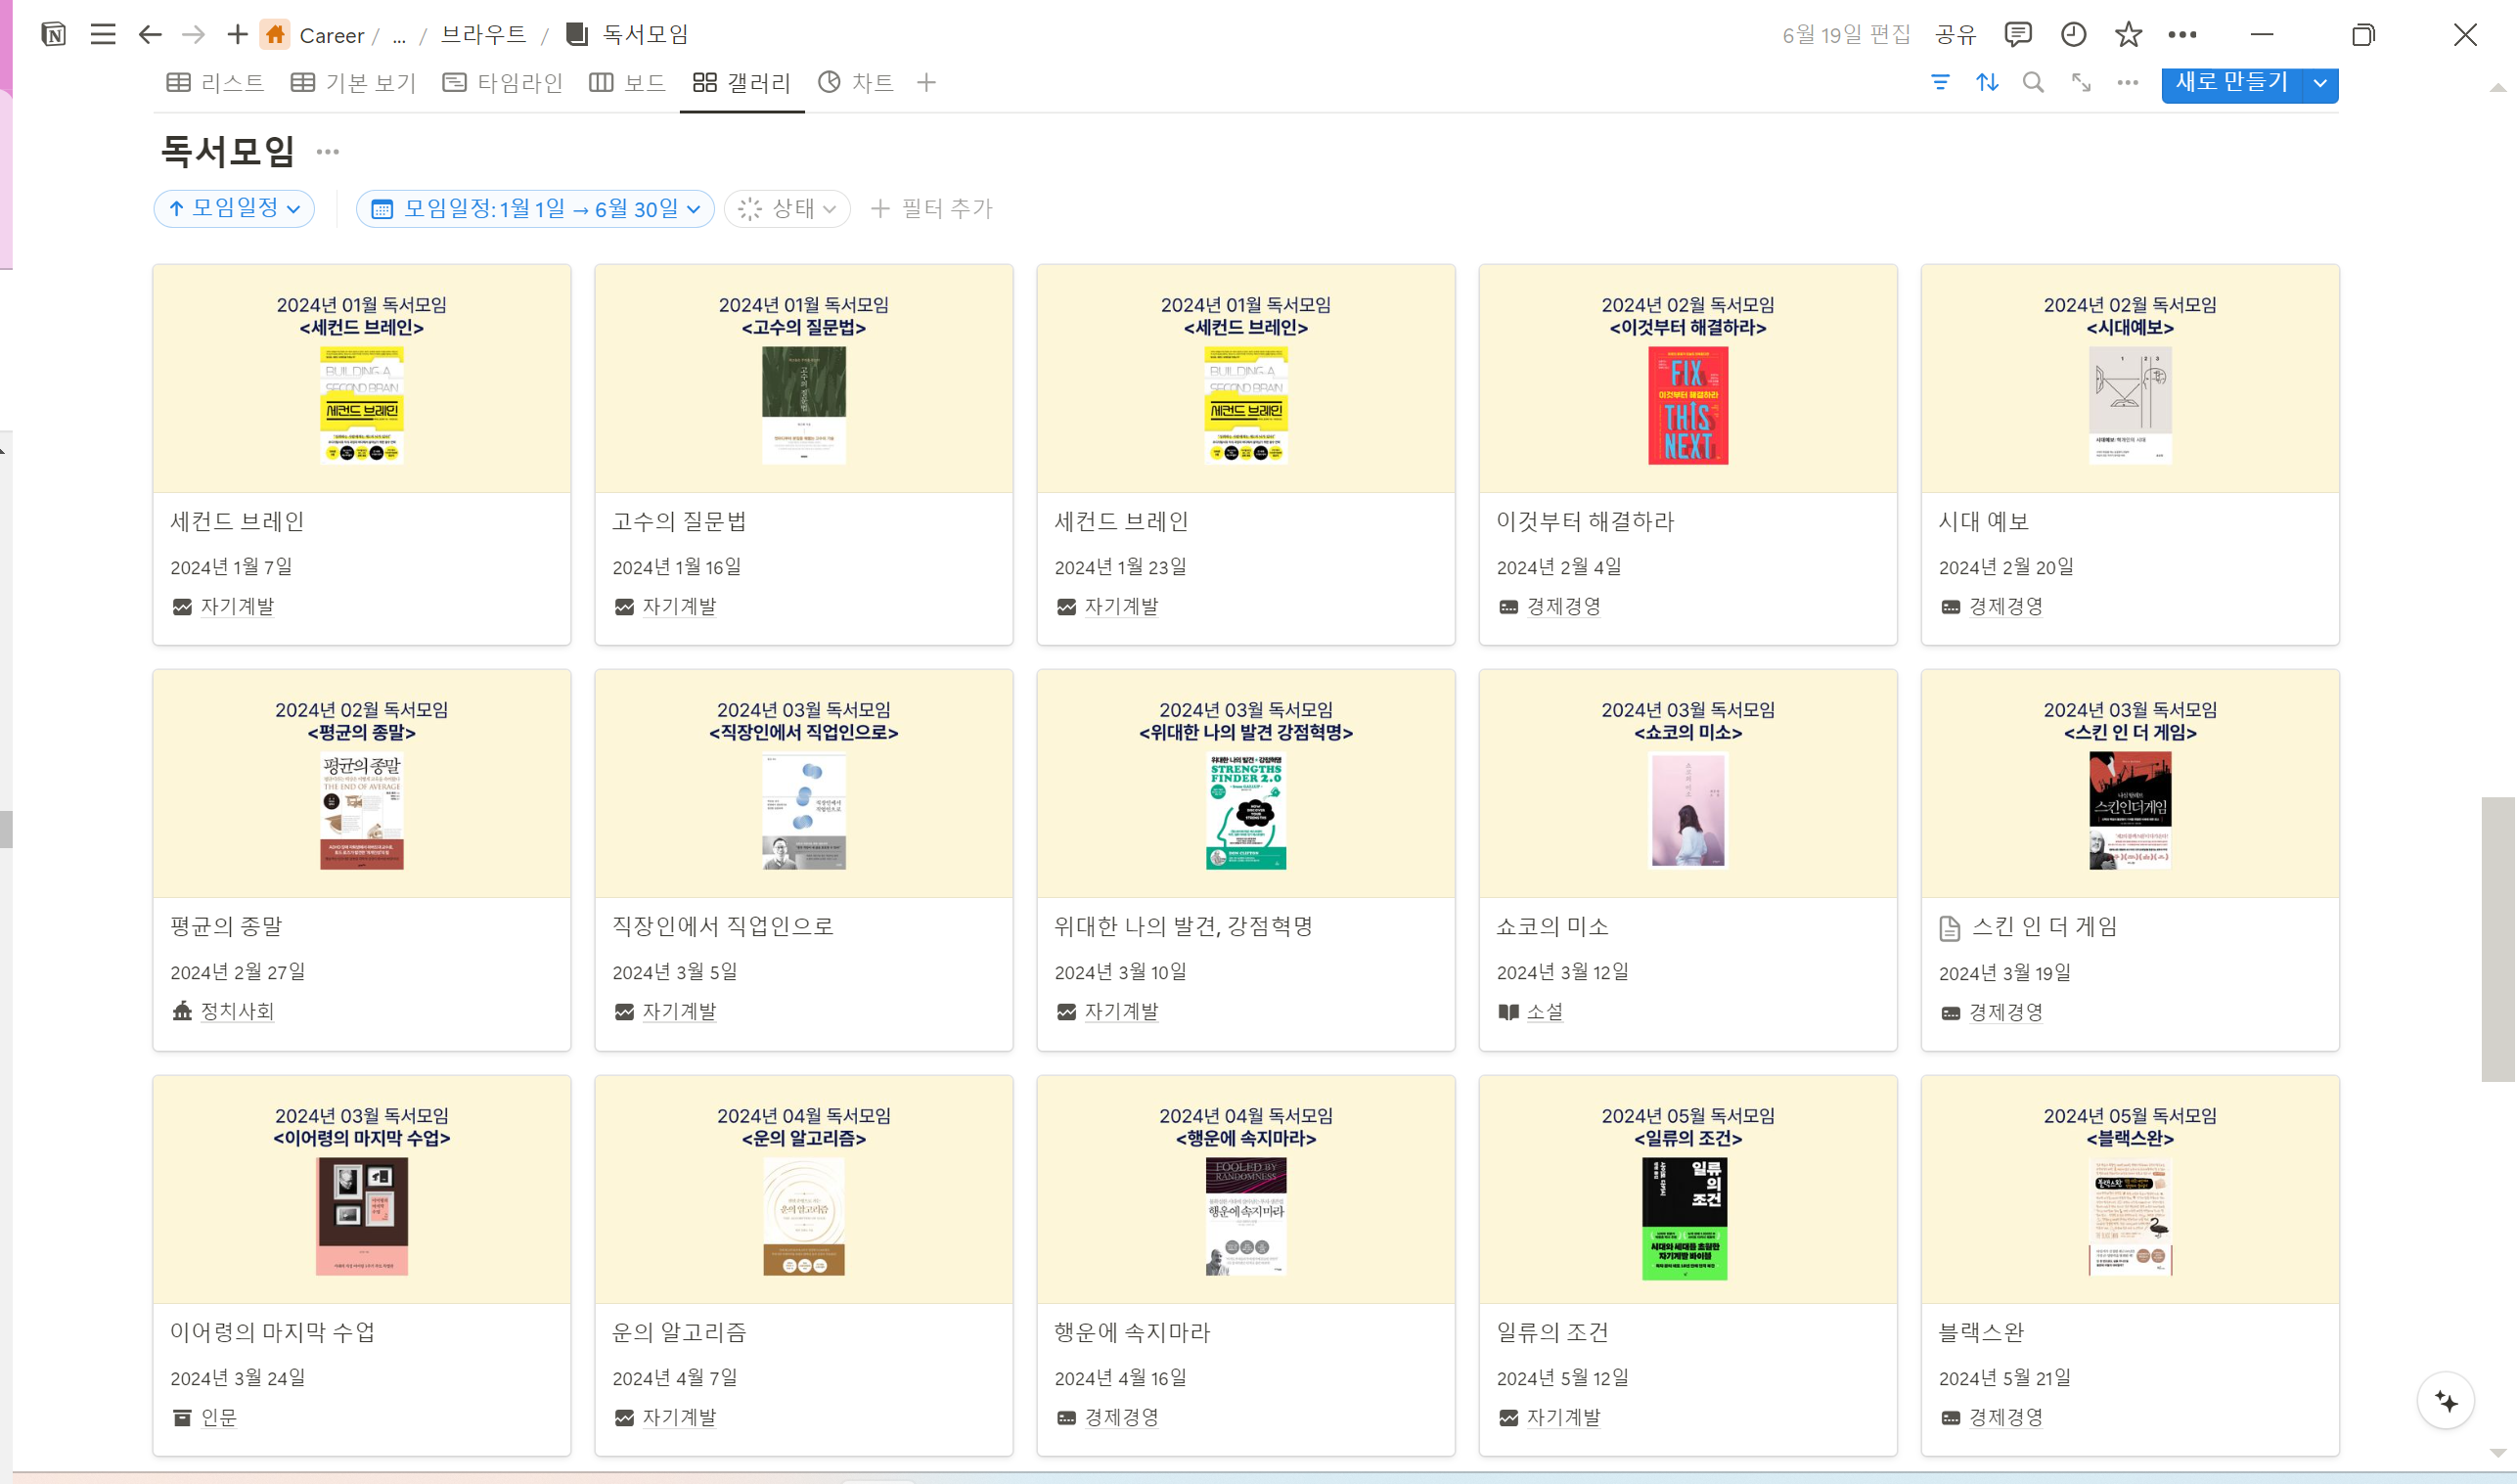Click the 필터 추가 button
Viewport: 2517px width, 1484px height.
click(931, 208)
